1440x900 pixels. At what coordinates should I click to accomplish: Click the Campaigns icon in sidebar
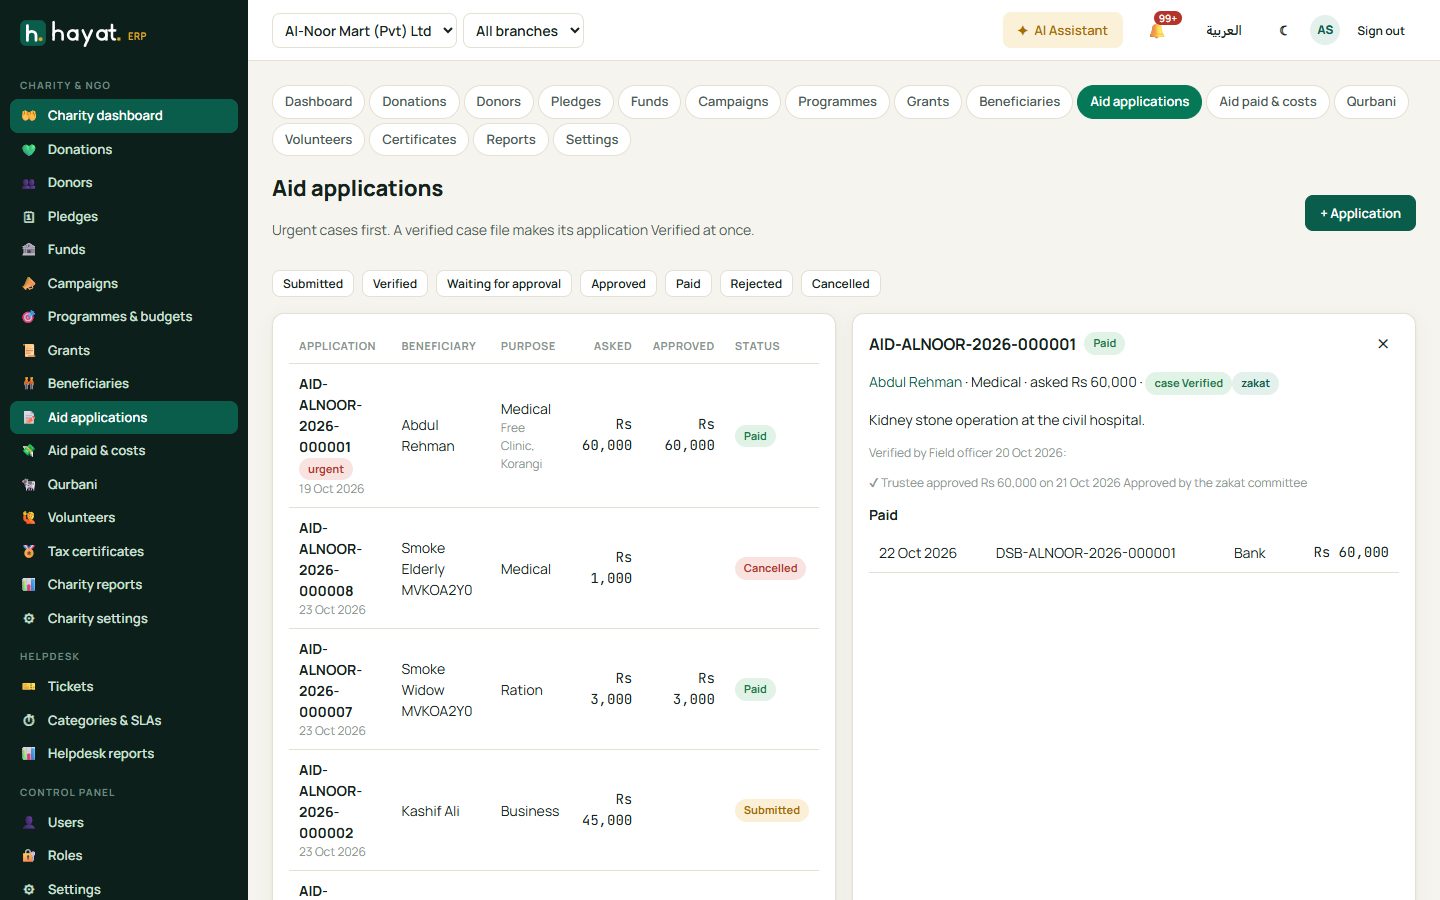pos(29,283)
